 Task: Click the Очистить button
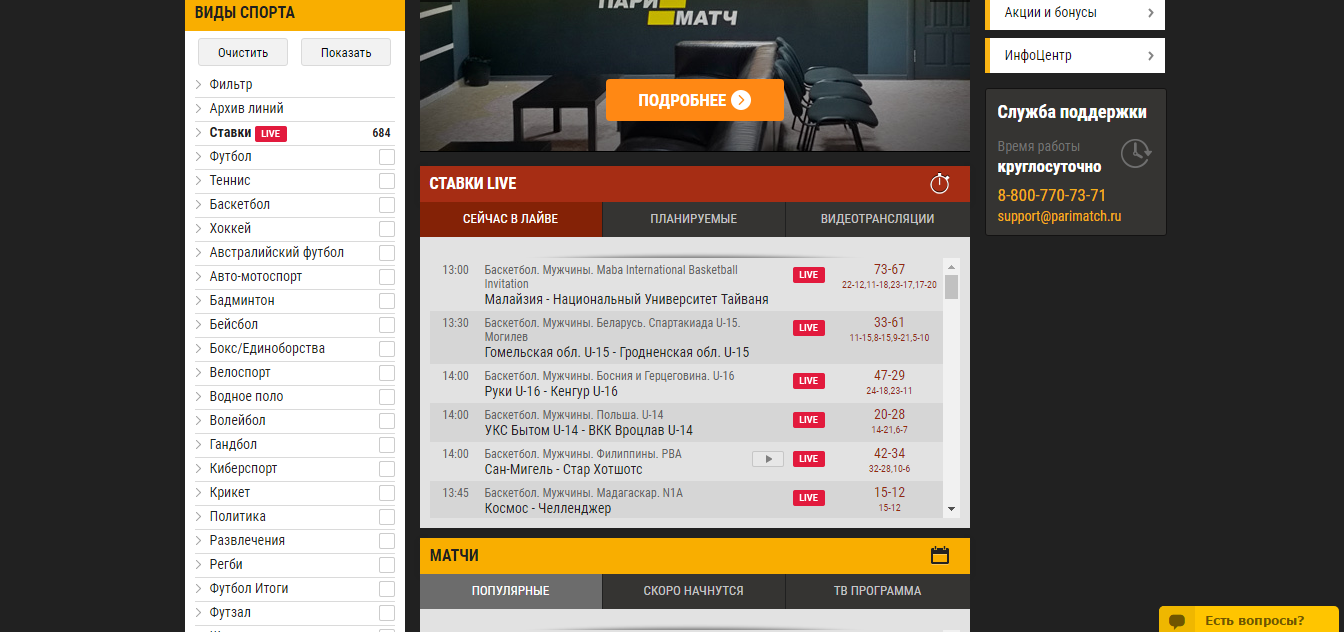coord(243,53)
